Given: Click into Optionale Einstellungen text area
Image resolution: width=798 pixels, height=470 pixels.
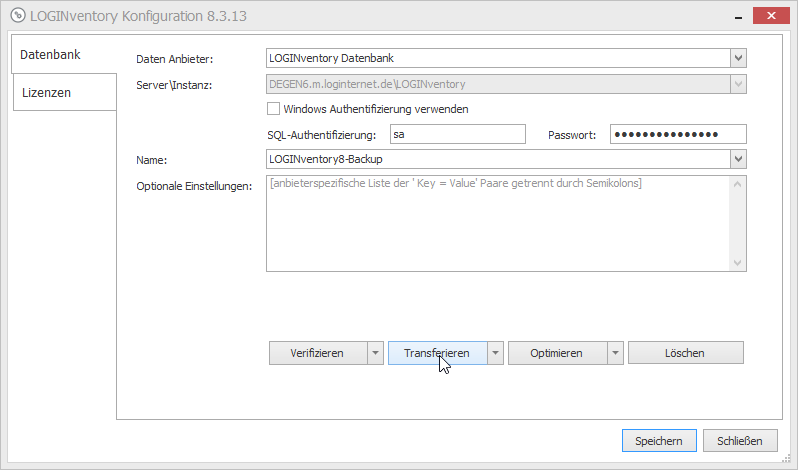Looking at the screenshot, I should click(x=498, y=223).
